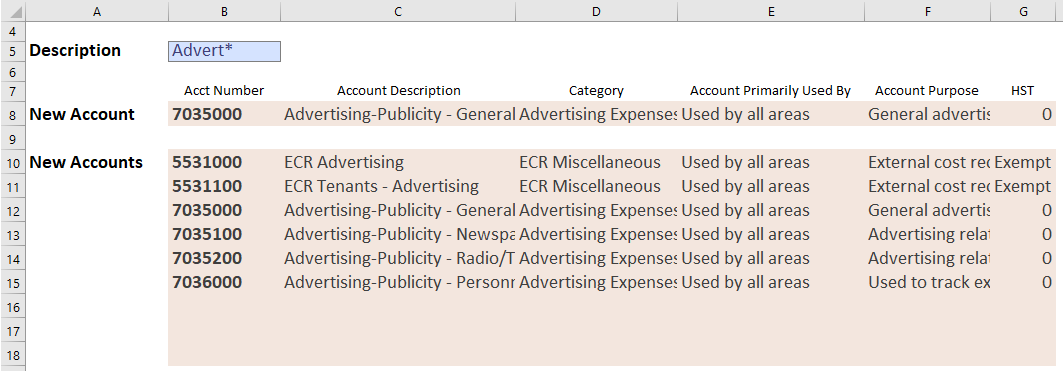Image resolution: width=1063 pixels, height=371 pixels.
Task: Click the Category column title cell
Action: (x=597, y=91)
